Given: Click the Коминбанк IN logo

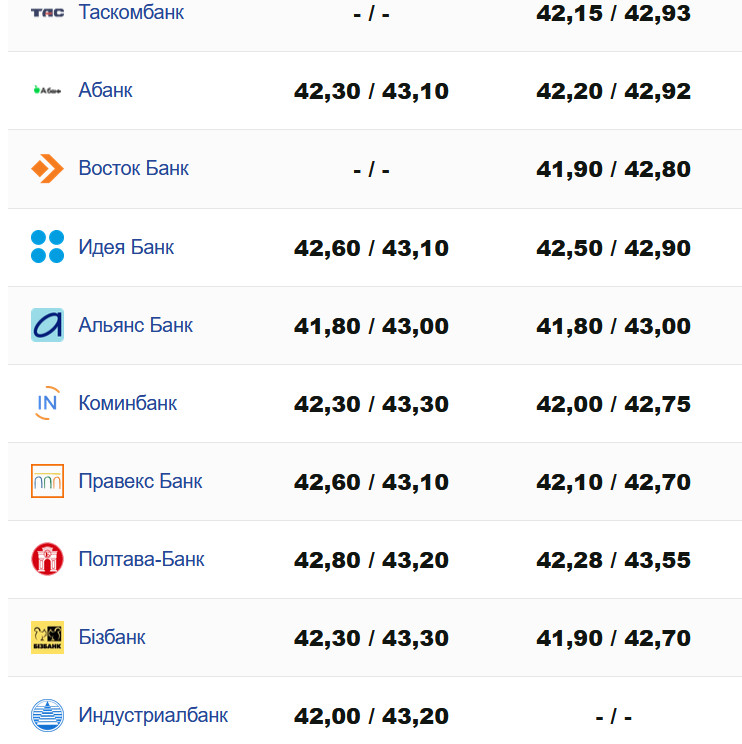Looking at the screenshot, I should coord(47,403).
